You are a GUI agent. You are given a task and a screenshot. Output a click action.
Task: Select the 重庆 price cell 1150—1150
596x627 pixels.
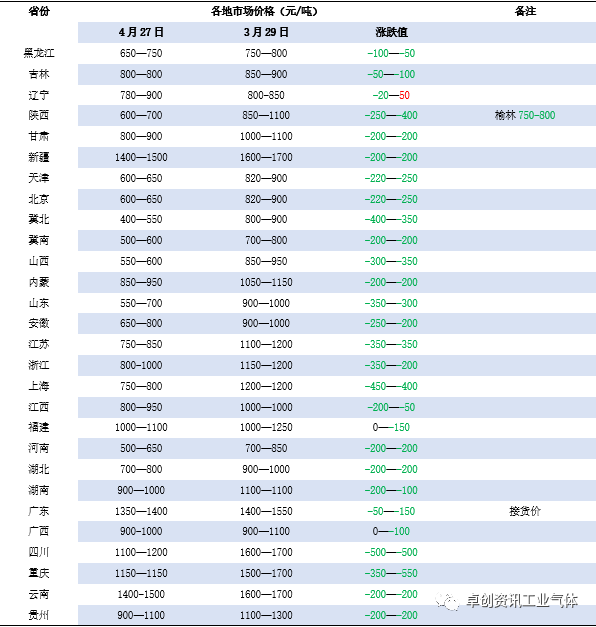141,573
